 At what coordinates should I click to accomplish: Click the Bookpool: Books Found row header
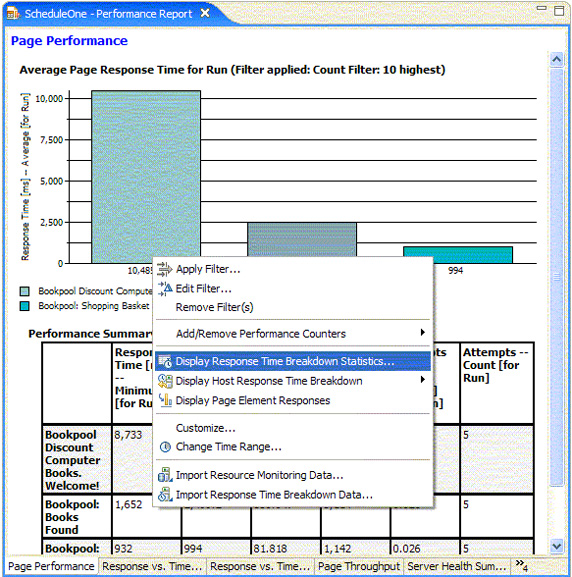[x=77, y=517]
